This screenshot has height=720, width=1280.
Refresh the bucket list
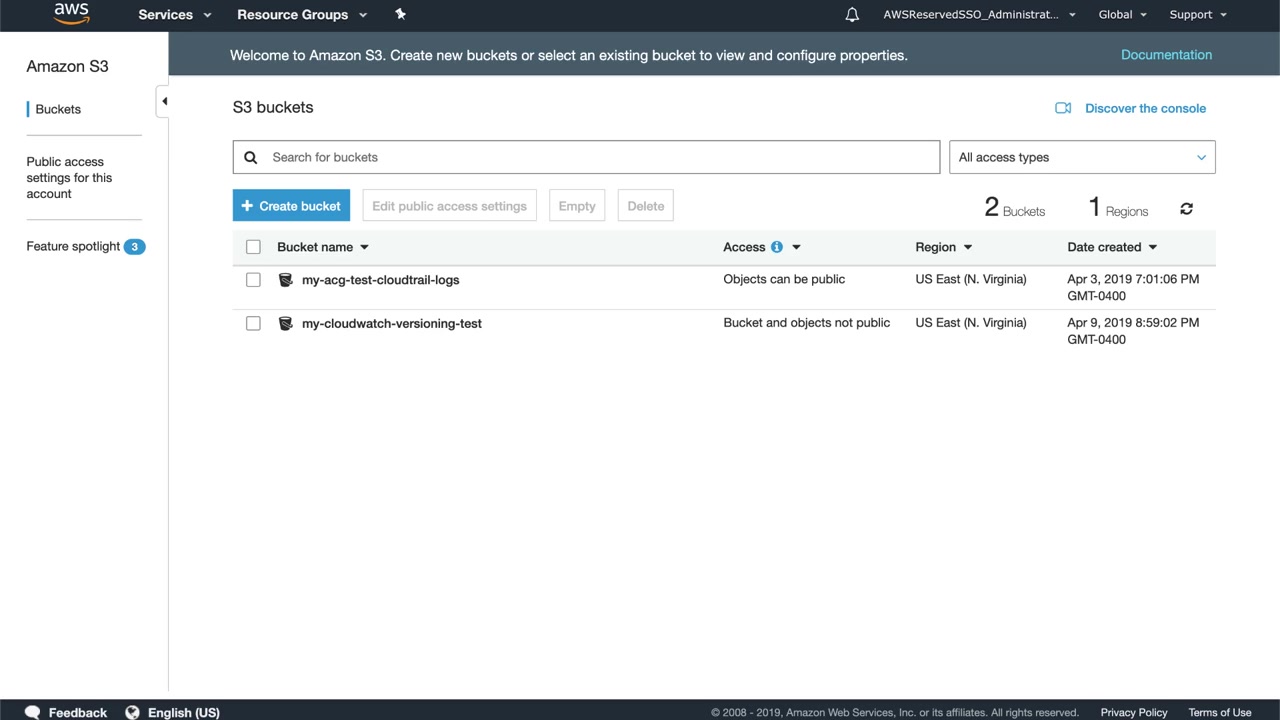click(1186, 208)
